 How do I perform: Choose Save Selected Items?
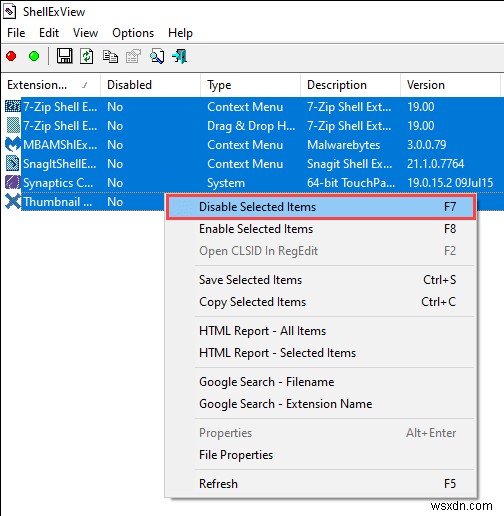(x=321, y=280)
